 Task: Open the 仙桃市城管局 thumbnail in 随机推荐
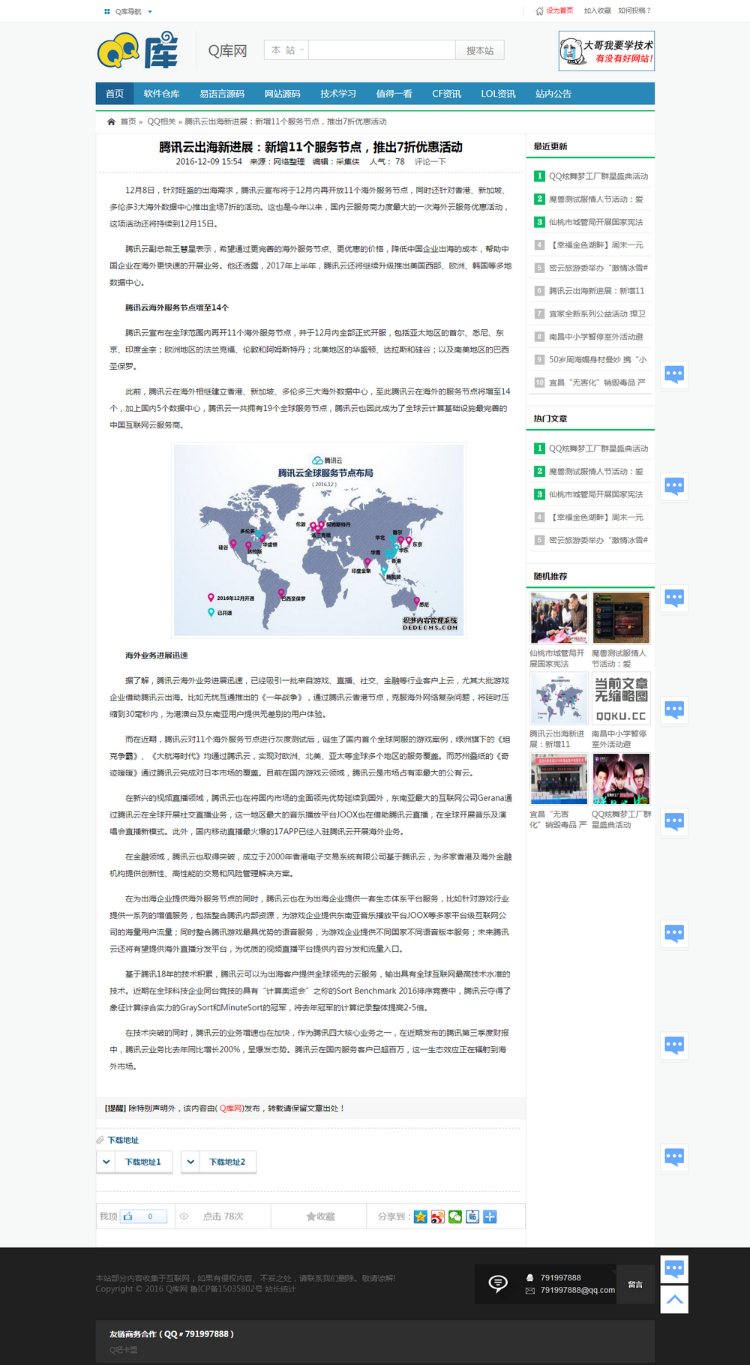click(x=559, y=619)
